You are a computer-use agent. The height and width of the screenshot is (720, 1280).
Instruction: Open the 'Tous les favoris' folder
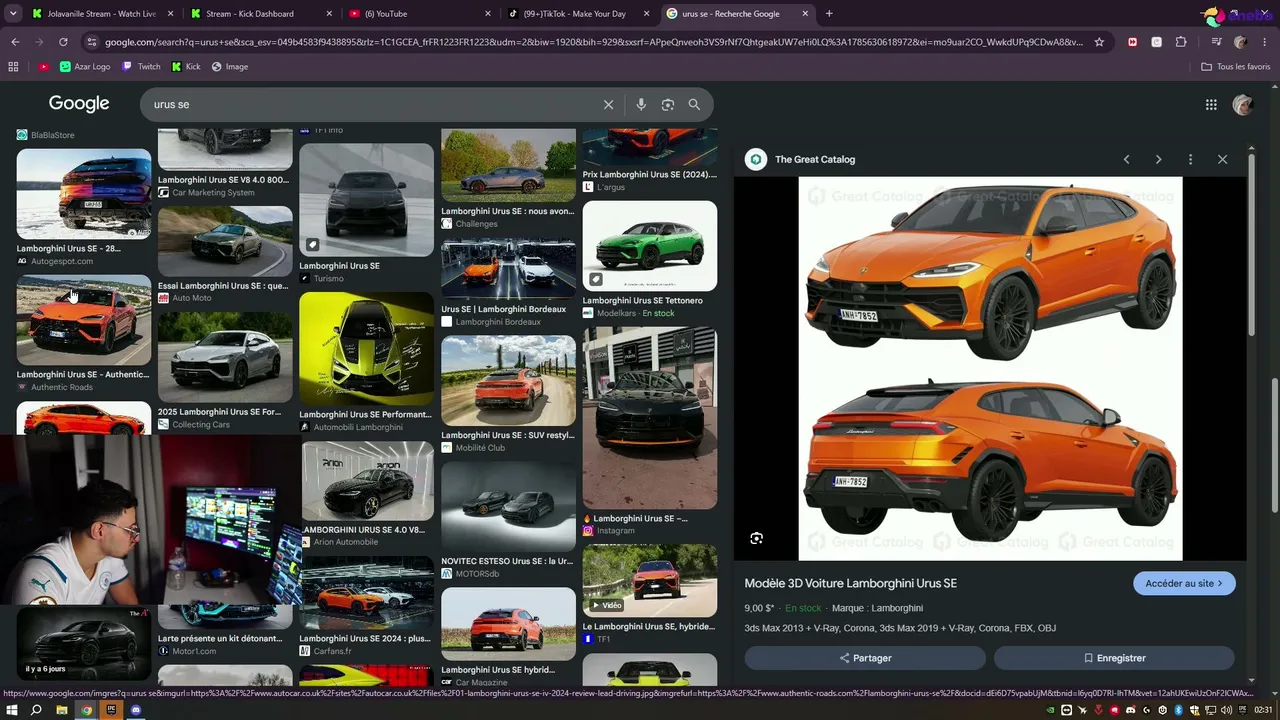tap(1235, 66)
